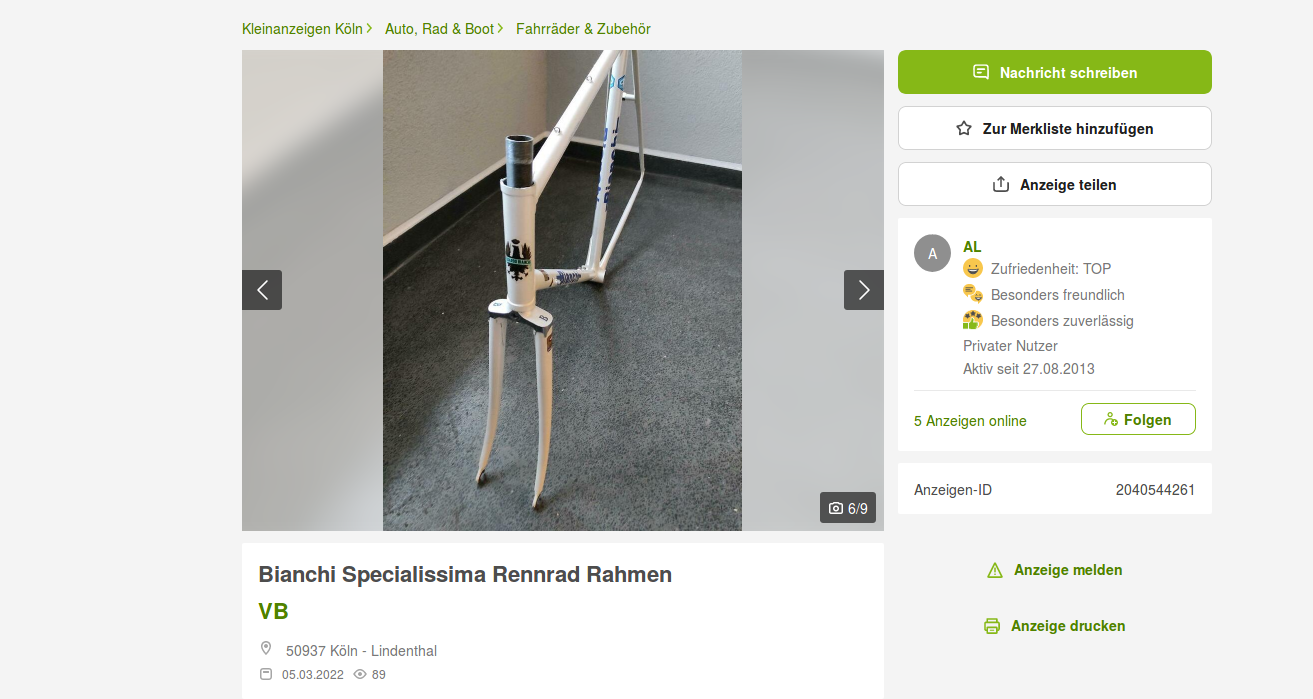View seller's 5 Anzeigen online

(970, 421)
